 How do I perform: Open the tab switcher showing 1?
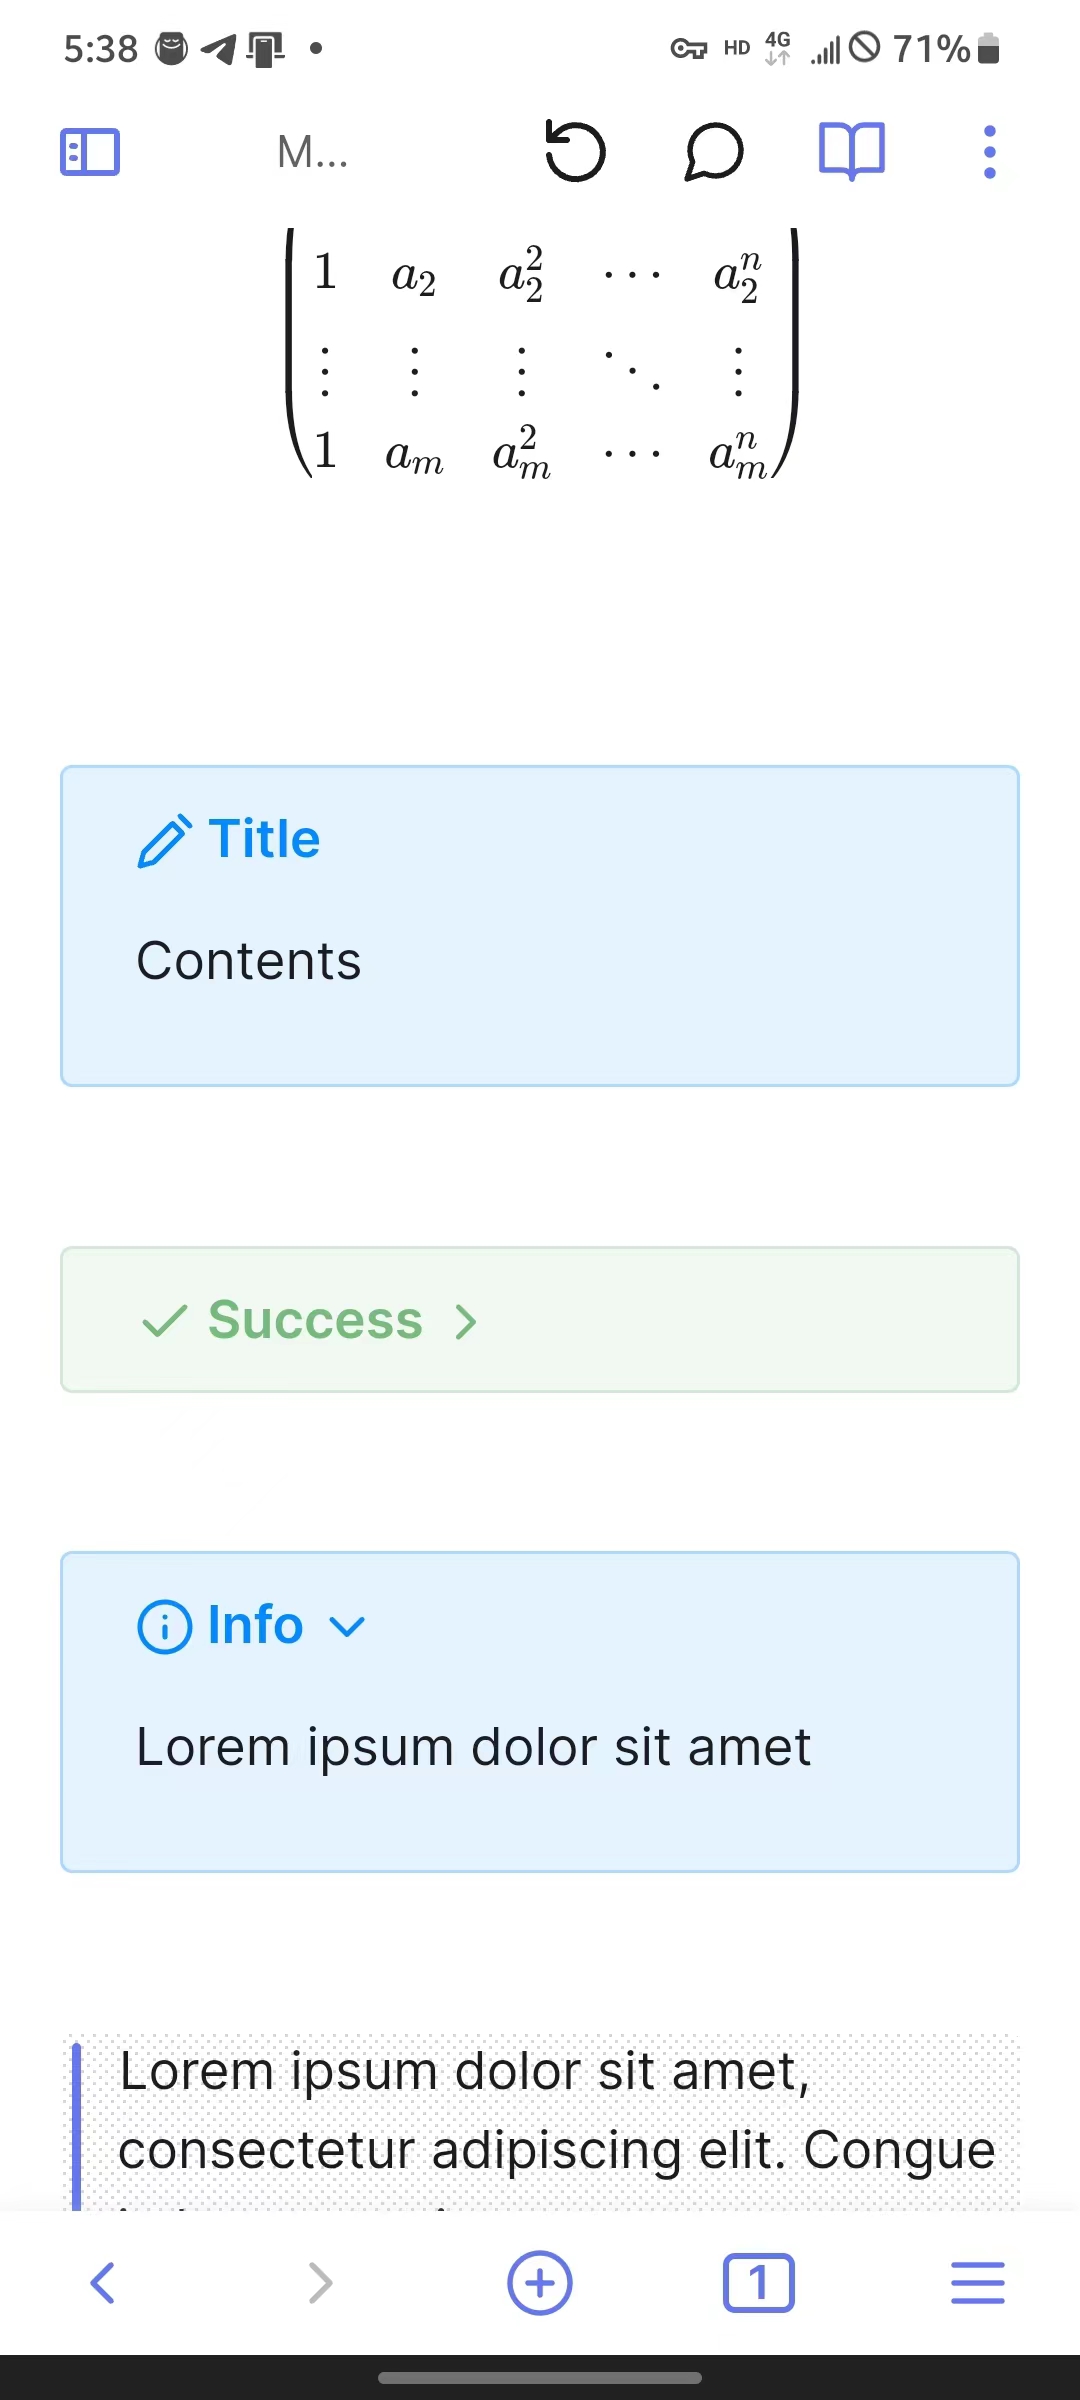(x=758, y=2283)
